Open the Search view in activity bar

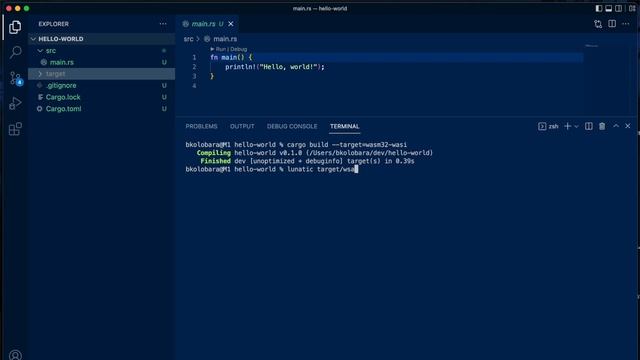click(15, 52)
